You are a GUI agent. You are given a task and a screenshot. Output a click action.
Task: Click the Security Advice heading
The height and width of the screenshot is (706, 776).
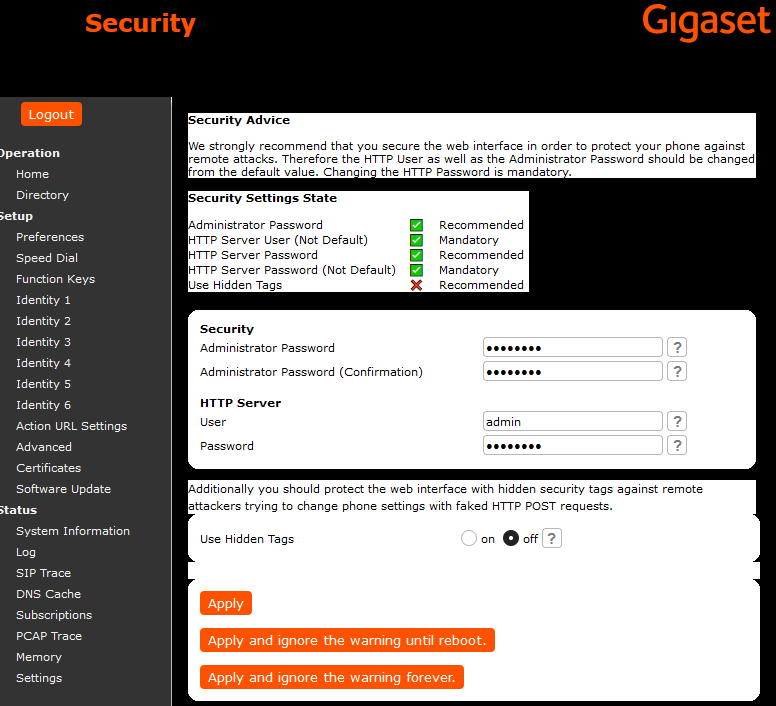tap(239, 120)
